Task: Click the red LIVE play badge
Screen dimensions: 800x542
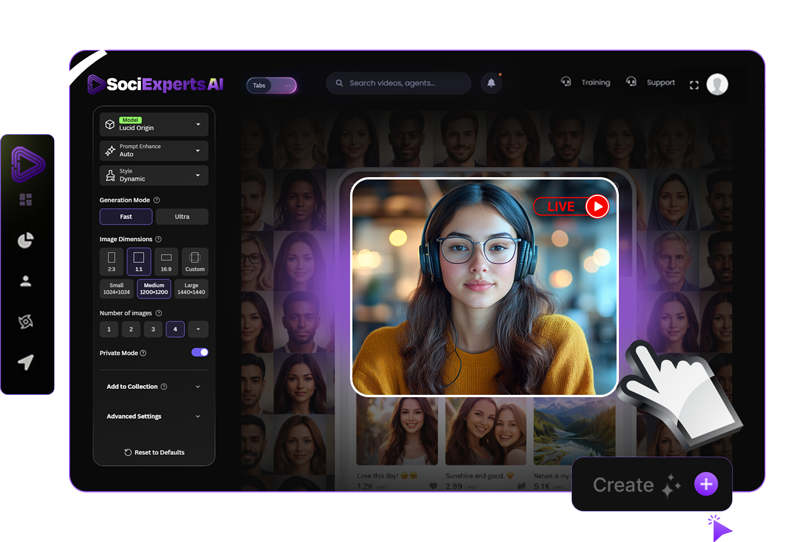Action: pos(572,206)
